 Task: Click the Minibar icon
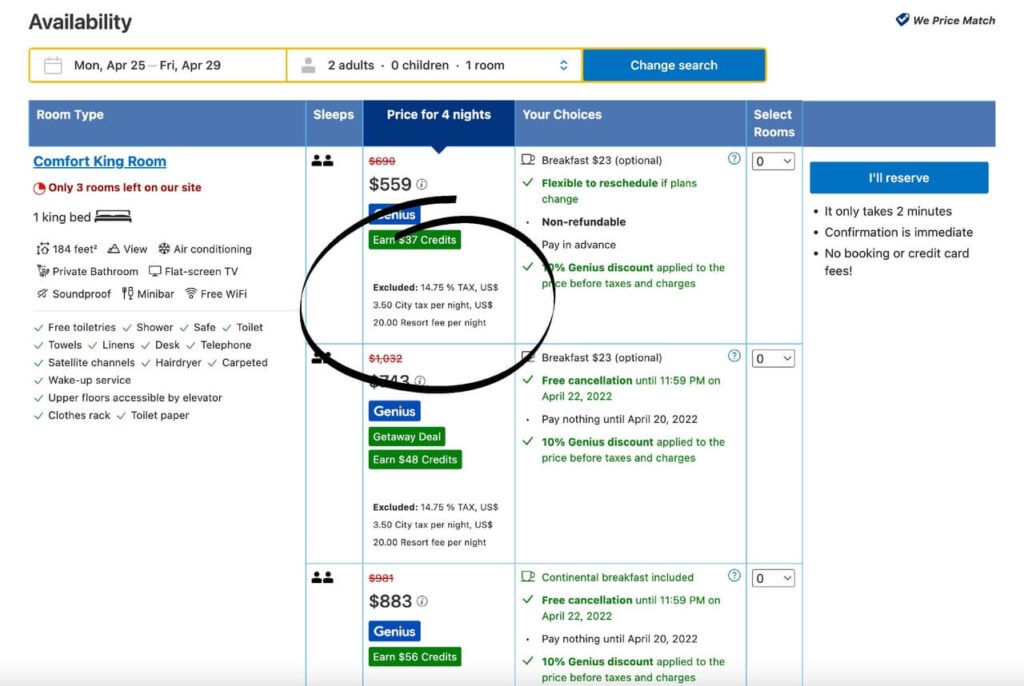click(x=127, y=294)
